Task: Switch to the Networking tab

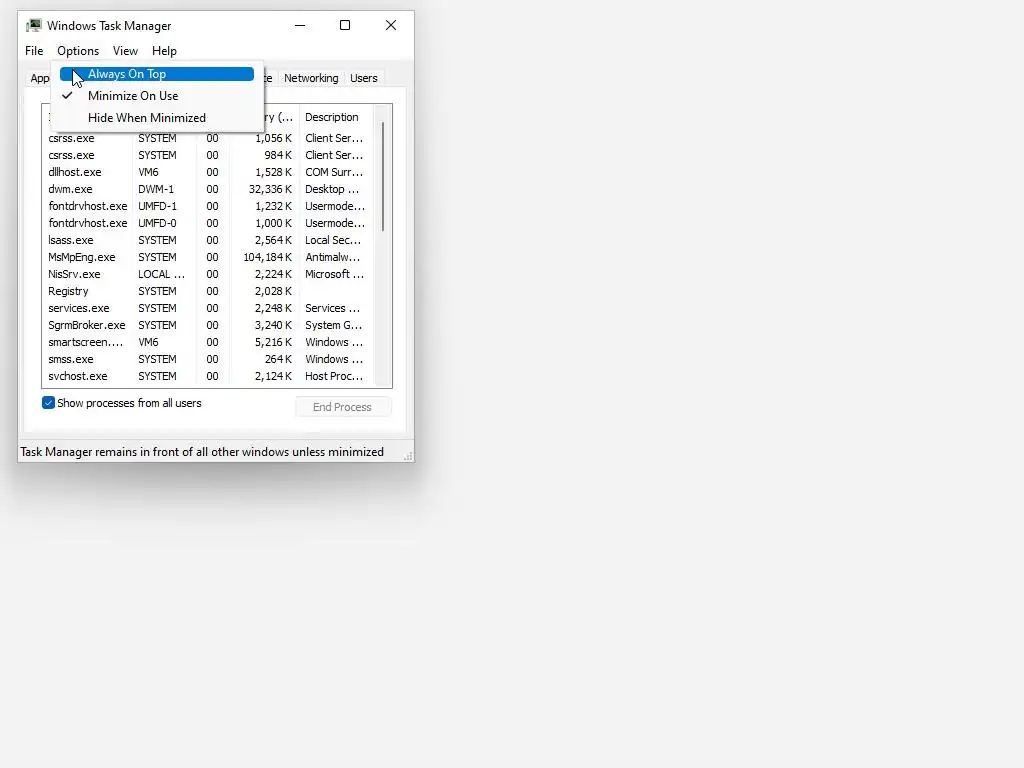Action: tap(311, 78)
